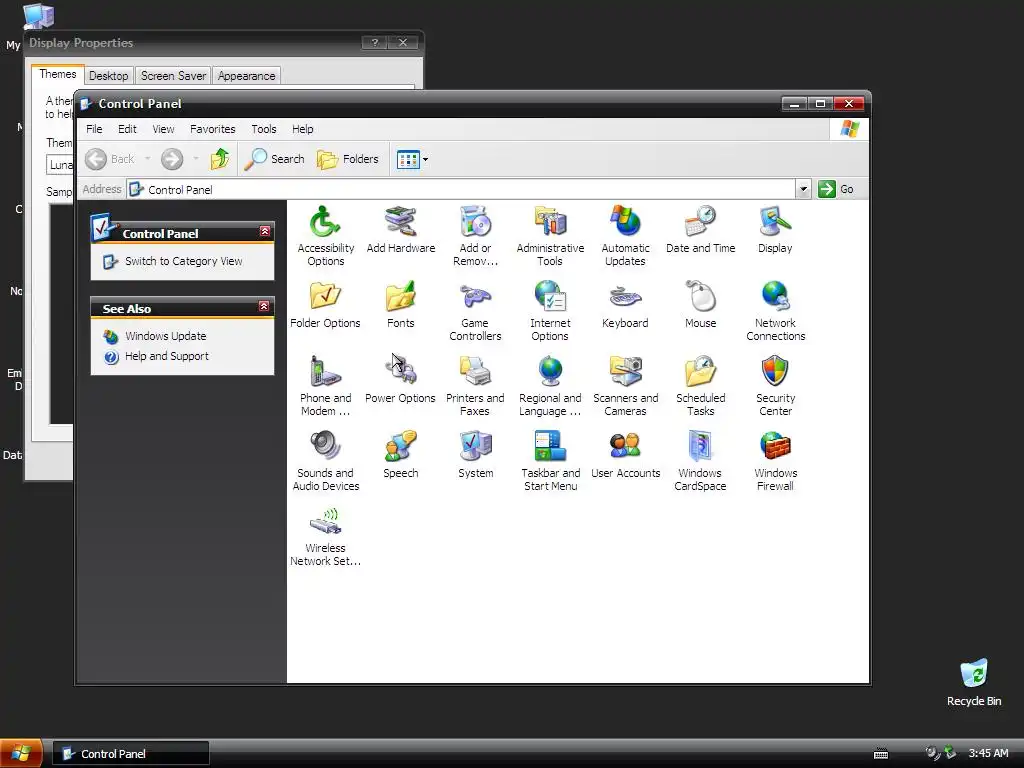Collapse the Control Panel sidebar section
Viewport: 1024px width, 768px height.
tap(264, 231)
